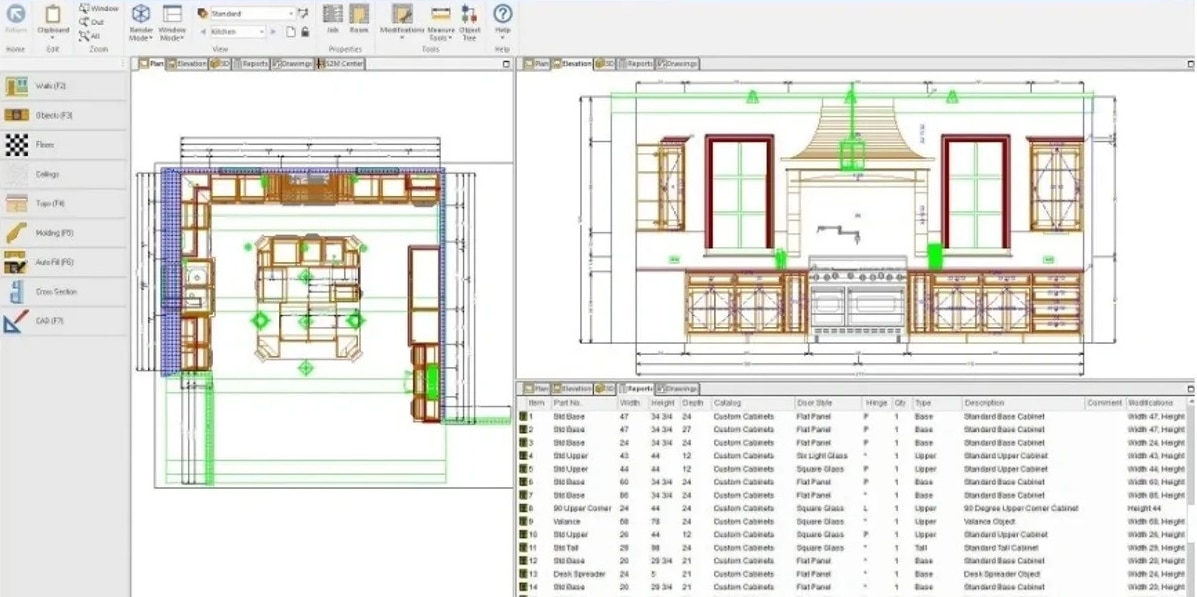
Task: Select Zoom Window
Action: click(x=100, y=8)
